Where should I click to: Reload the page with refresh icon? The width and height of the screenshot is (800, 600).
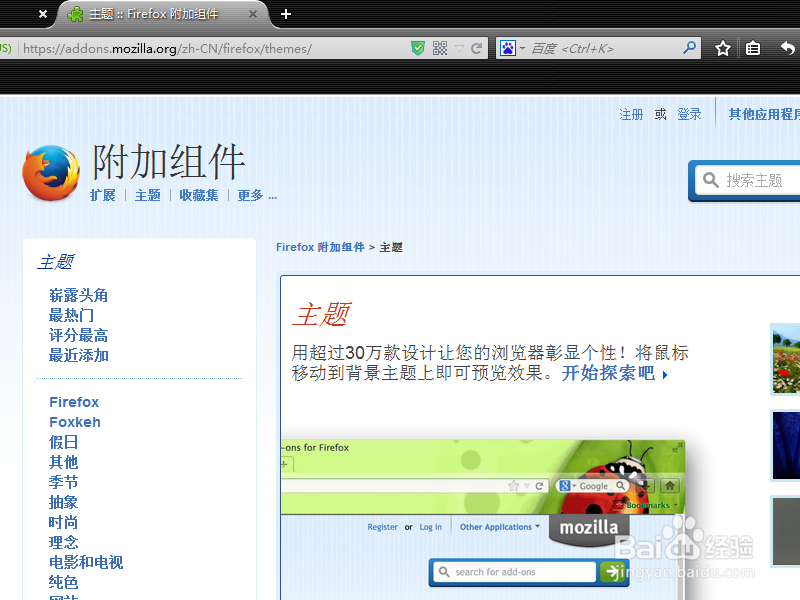[x=477, y=48]
